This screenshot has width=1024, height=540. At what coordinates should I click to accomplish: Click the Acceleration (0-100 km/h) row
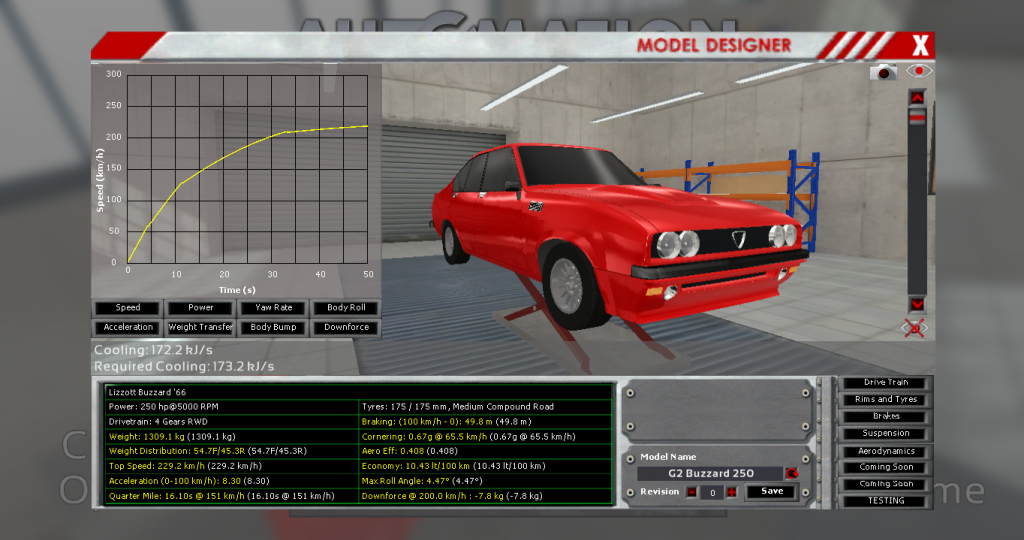coord(232,481)
